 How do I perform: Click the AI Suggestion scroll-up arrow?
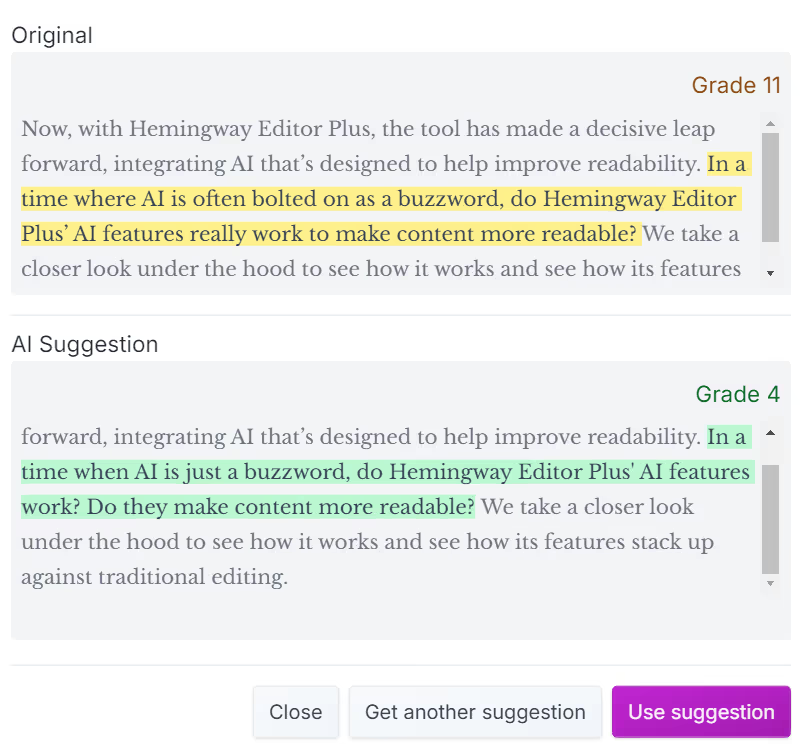pyautogui.click(x=770, y=433)
